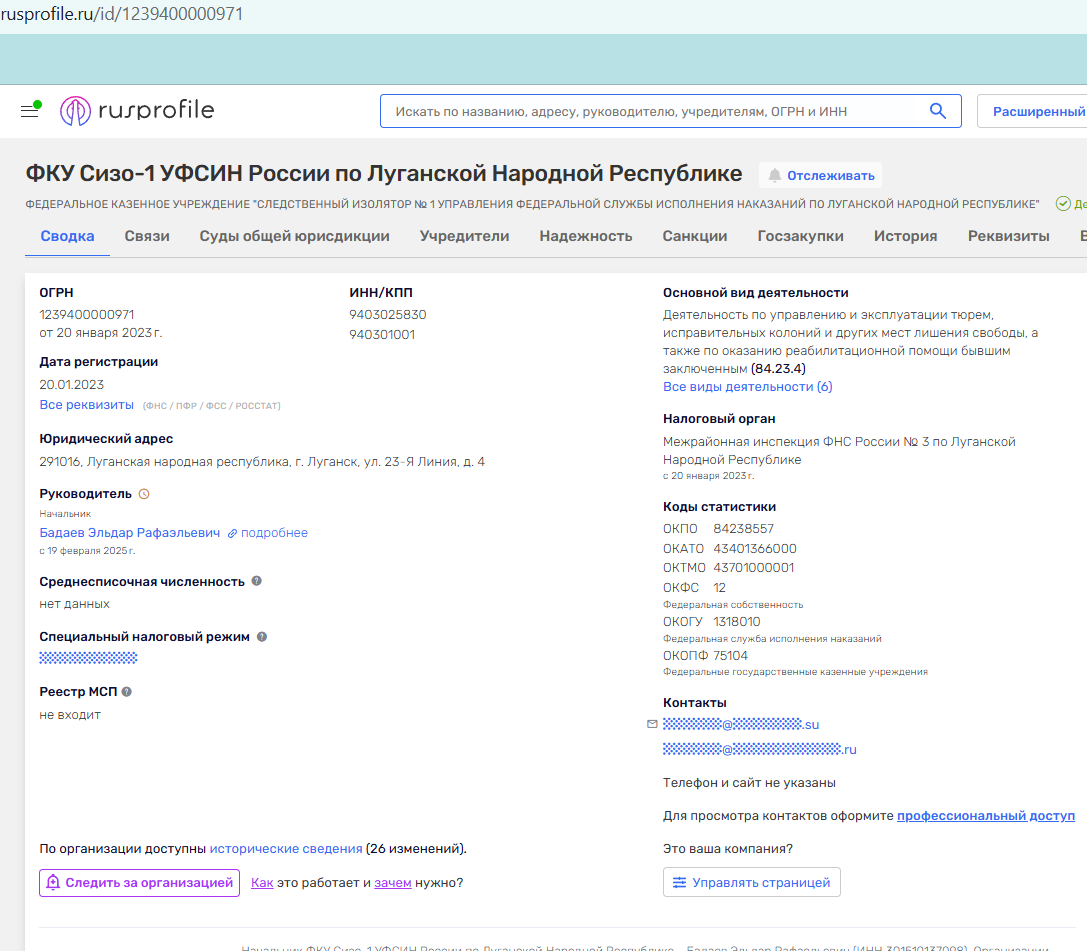Image resolution: width=1087 pixels, height=951 pixels.
Task: Open the Госзакупки tab
Action: (x=801, y=236)
